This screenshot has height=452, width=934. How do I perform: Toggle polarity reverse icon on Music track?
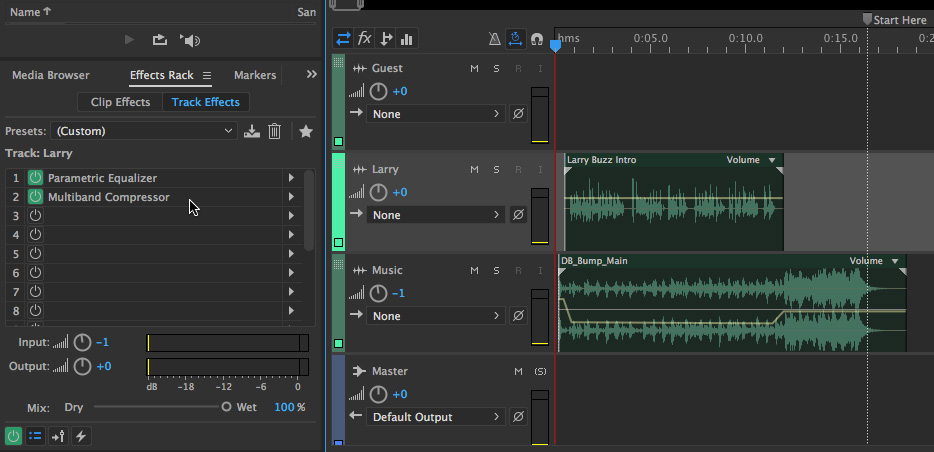click(x=518, y=316)
